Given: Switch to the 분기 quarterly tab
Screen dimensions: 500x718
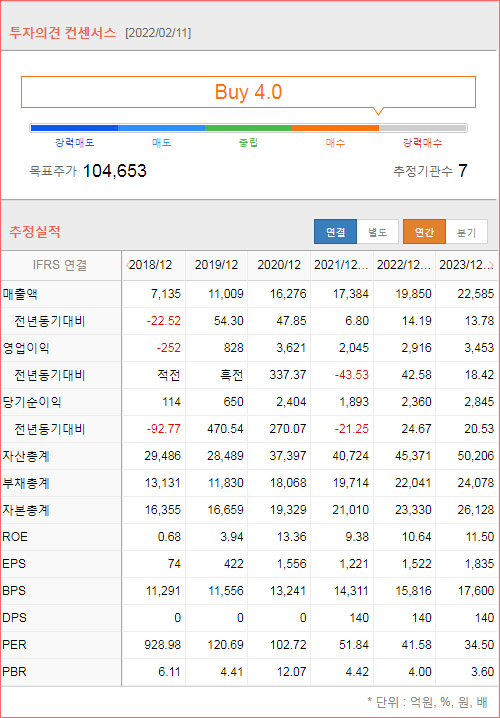Looking at the screenshot, I should point(466,232).
